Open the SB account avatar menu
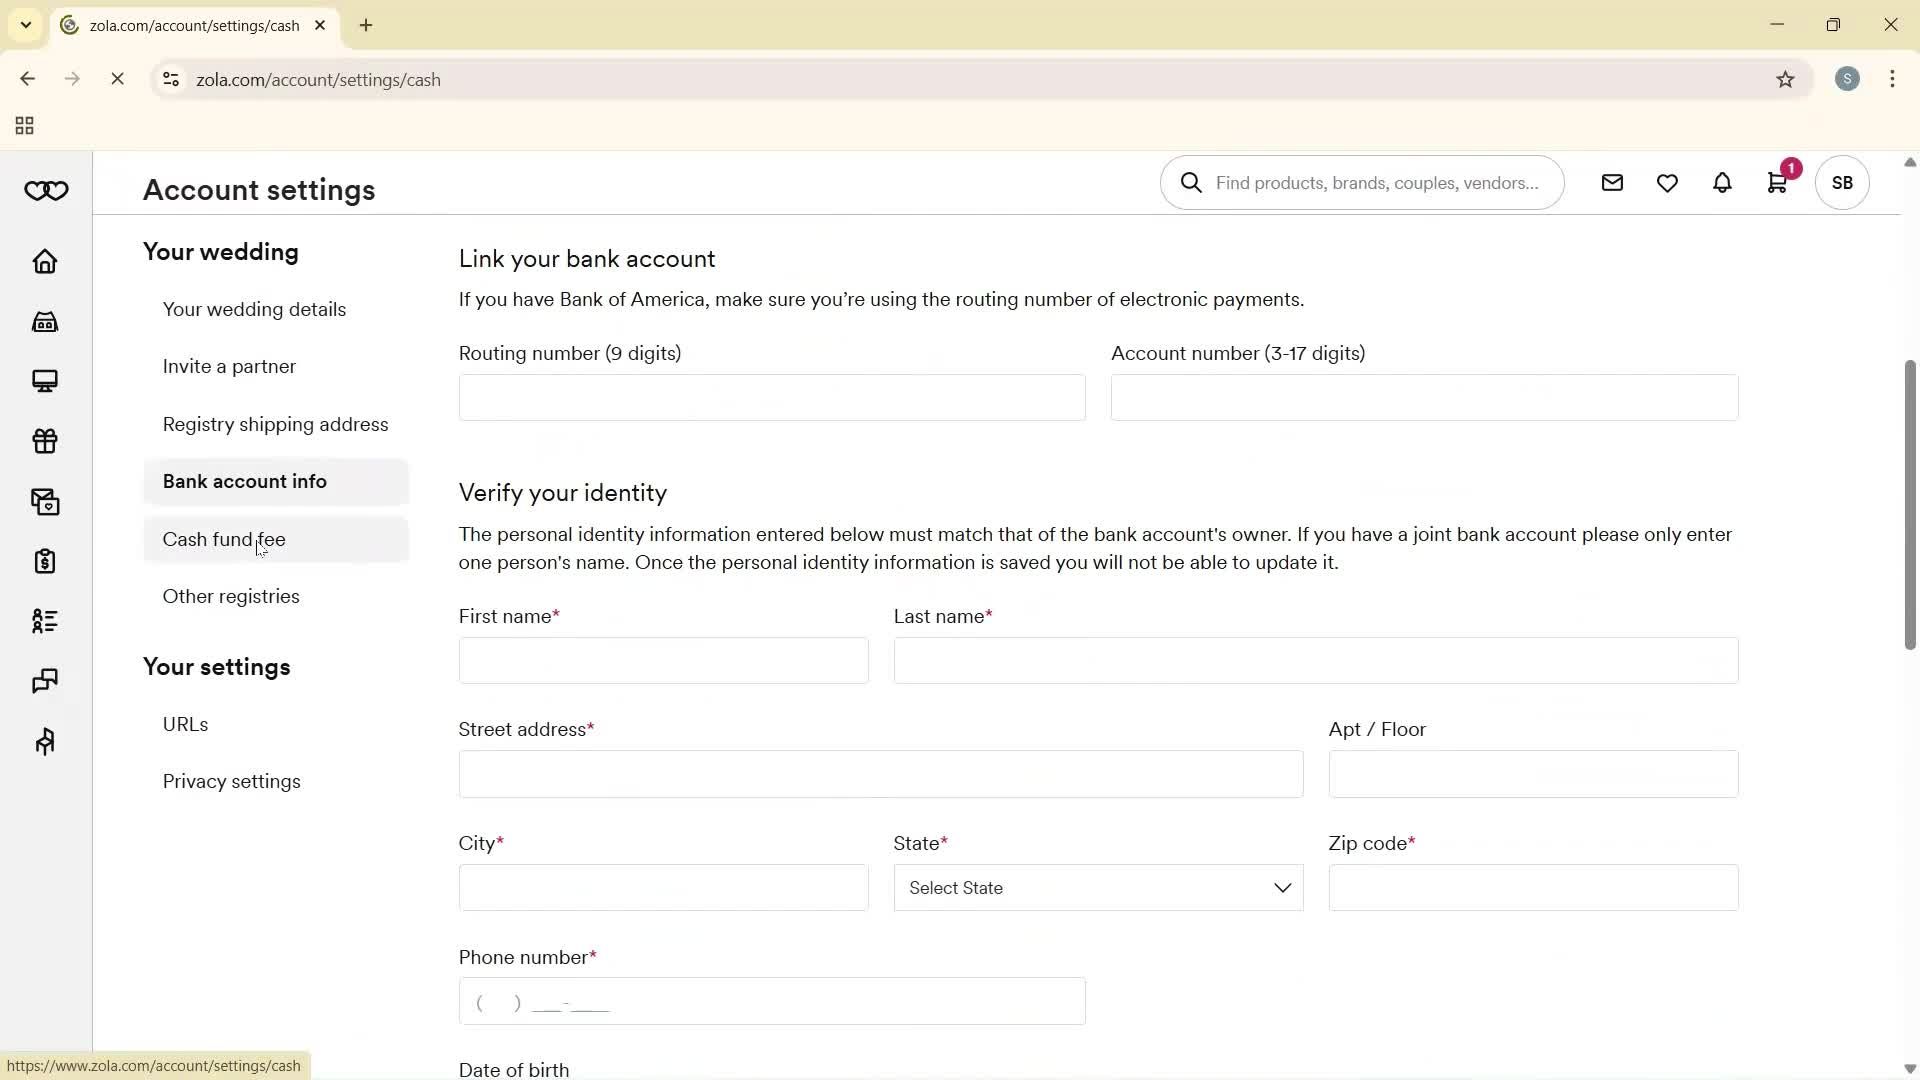1920x1080 pixels. coord(1842,183)
